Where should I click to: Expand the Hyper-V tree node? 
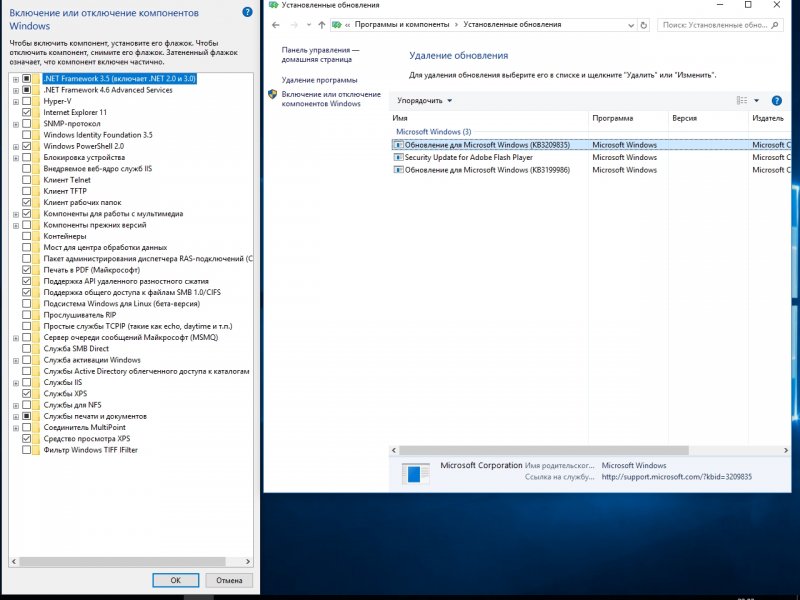[x=16, y=102]
